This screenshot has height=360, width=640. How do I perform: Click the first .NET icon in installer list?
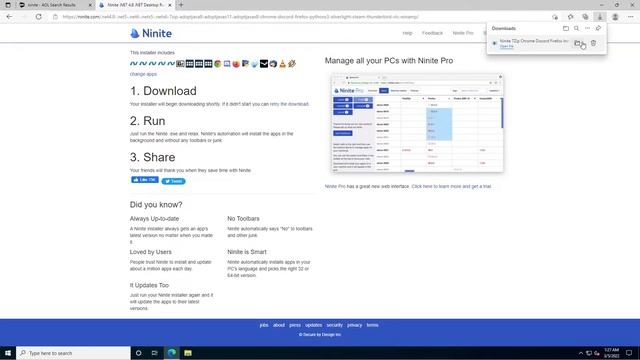coord(134,64)
